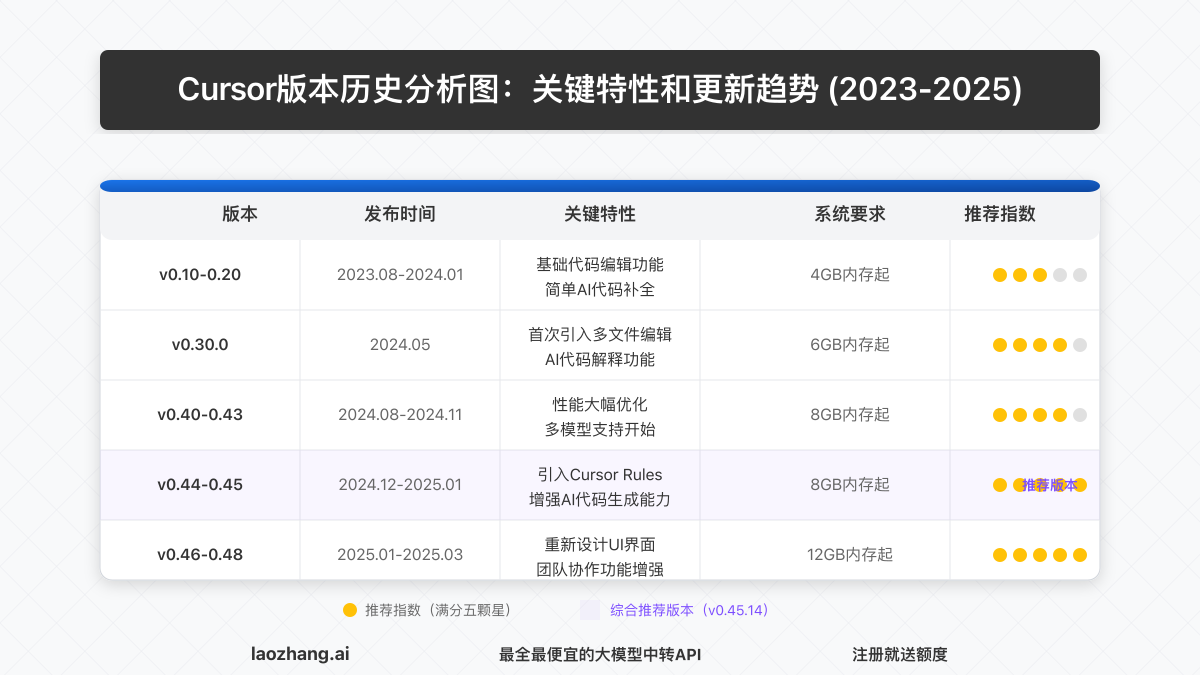Click the feature text '首次引入多文件编辑'
1200x675 pixels.
point(600,335)
